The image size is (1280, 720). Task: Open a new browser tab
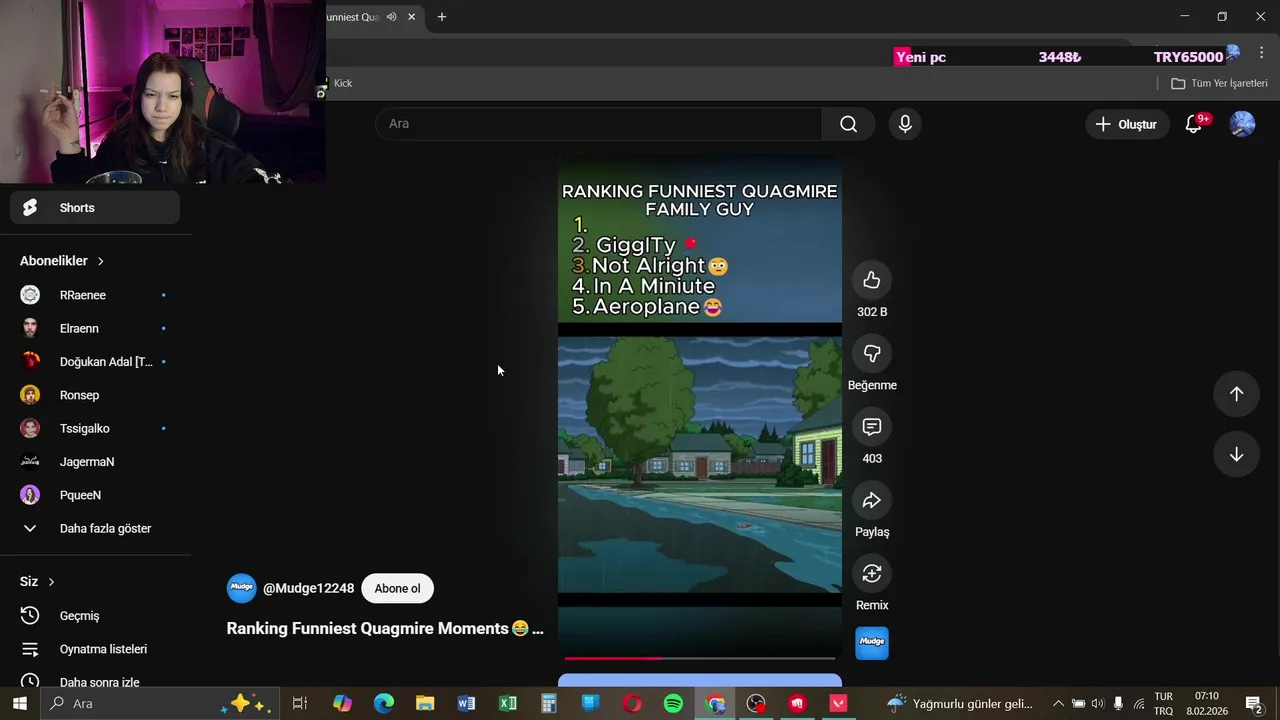[x=441, y=17]
